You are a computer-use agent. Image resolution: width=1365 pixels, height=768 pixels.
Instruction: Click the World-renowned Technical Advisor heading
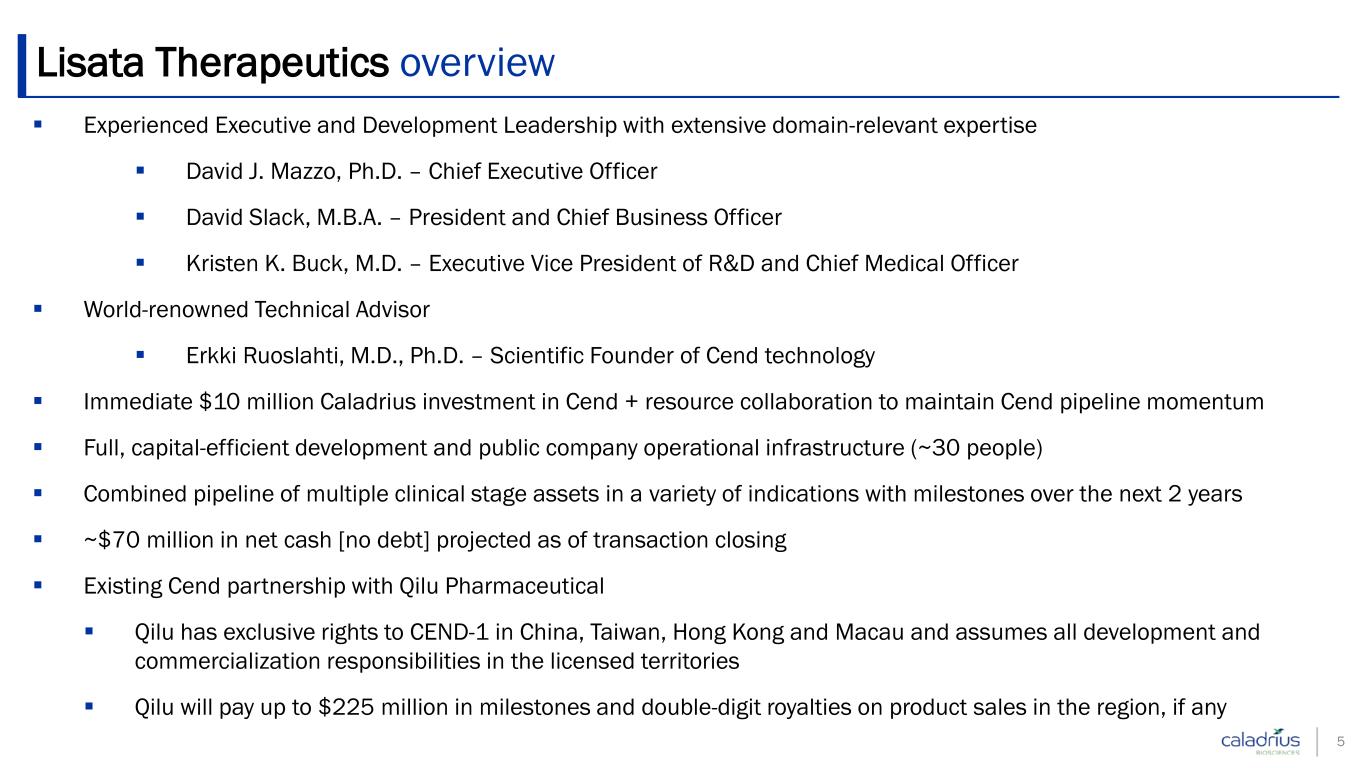[x=257, y=309]
